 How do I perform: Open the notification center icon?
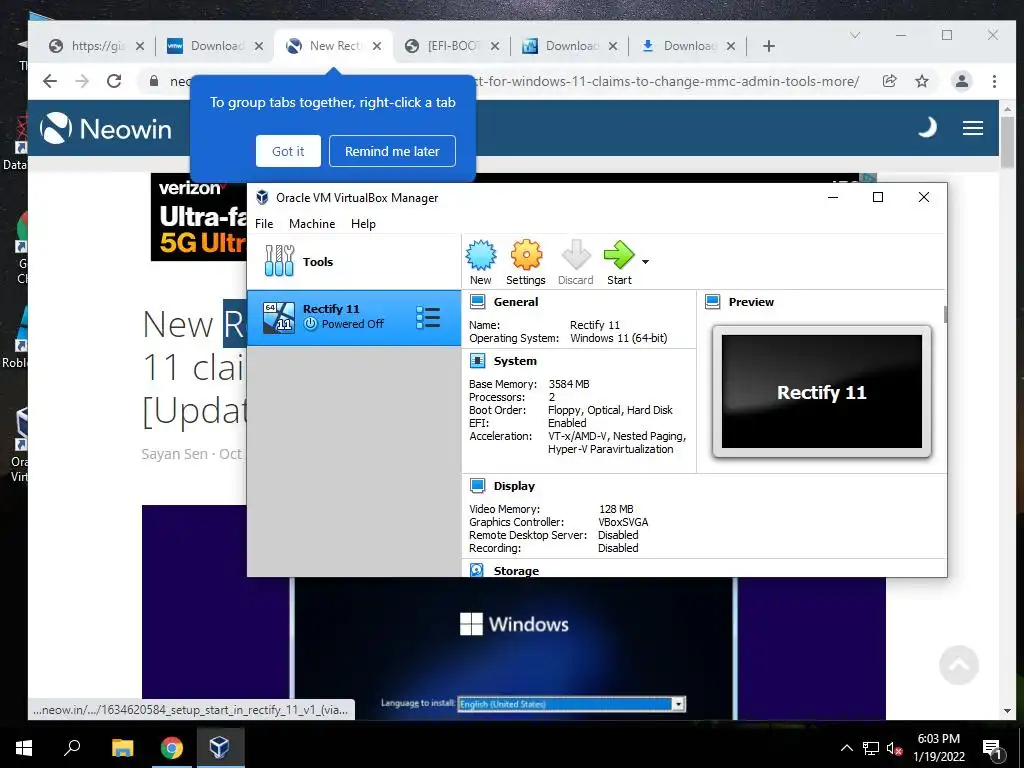click(993, 750)
